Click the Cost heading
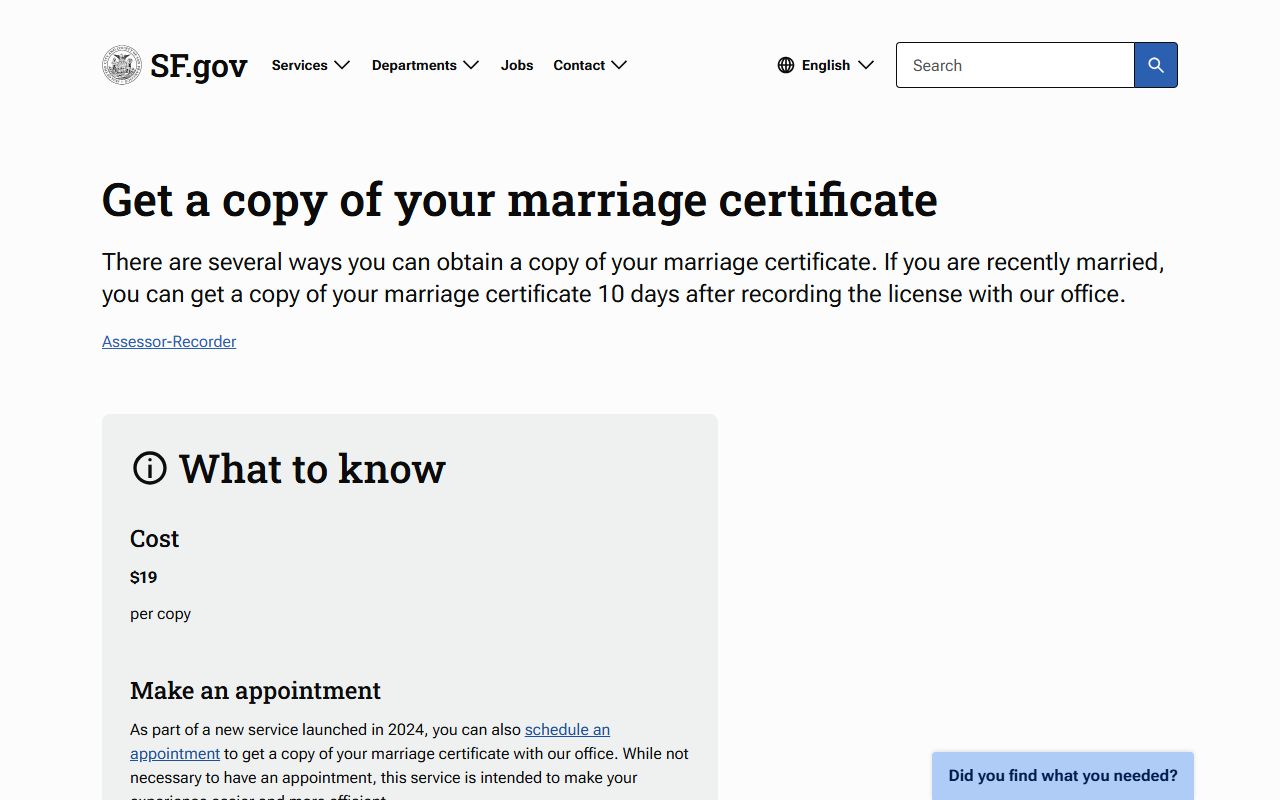The width and height of the screenshot is (1280, 800). tap(155, 539)
